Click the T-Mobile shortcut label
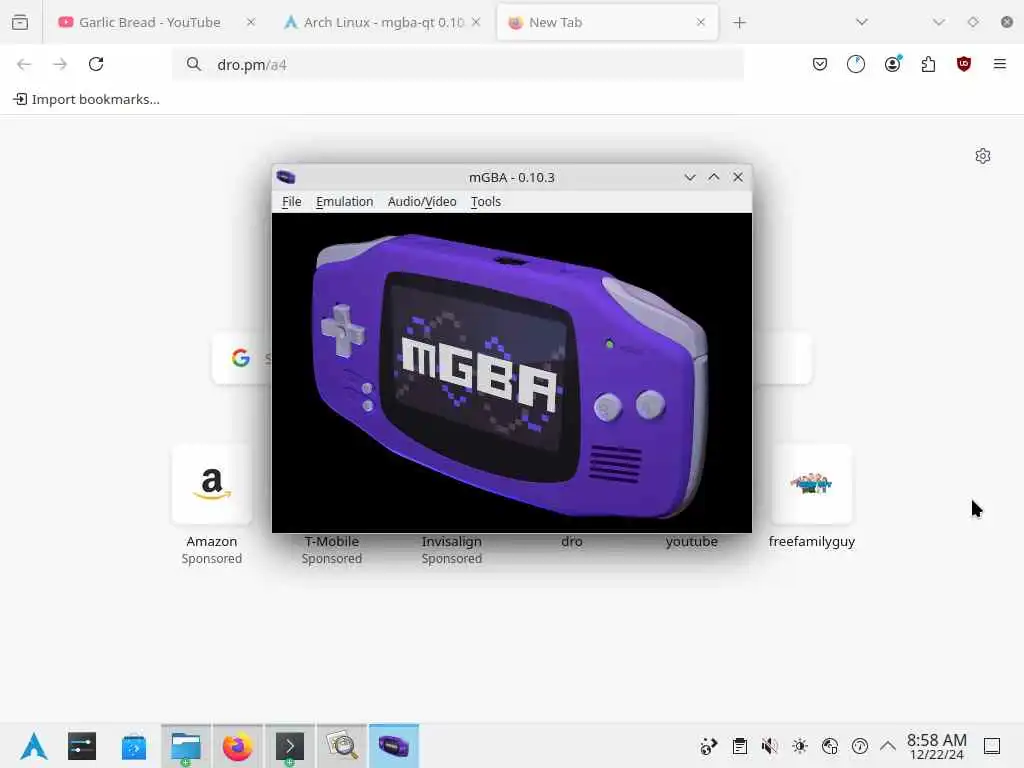The height and width of the screenshot is (768, 1024). click(332, 541)
